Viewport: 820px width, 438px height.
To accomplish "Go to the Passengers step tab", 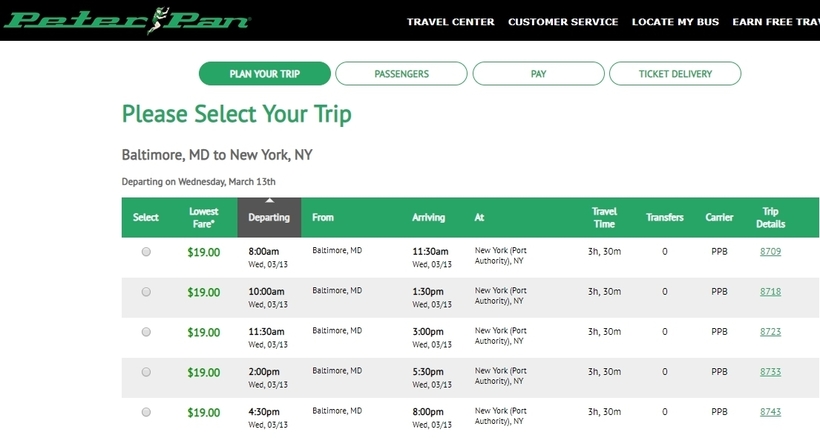I will [401, 74].
